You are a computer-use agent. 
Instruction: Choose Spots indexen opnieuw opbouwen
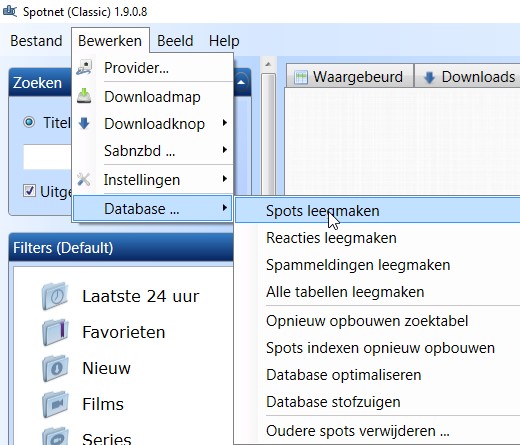(378, 348)
